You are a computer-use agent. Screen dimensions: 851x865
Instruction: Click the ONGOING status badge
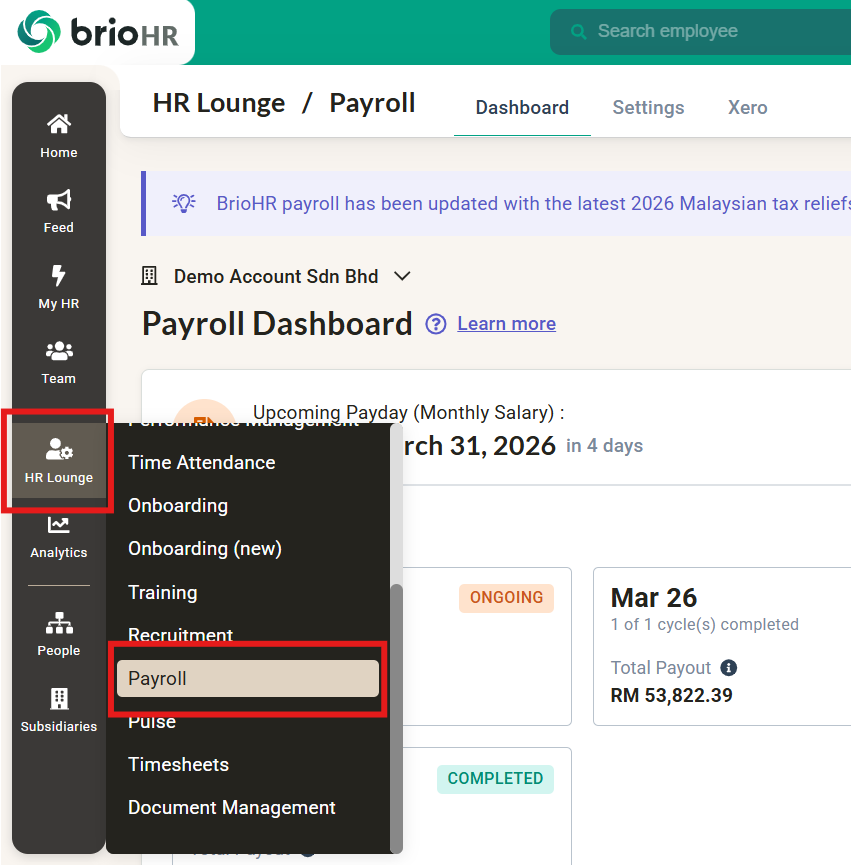[x=506, y=597]
